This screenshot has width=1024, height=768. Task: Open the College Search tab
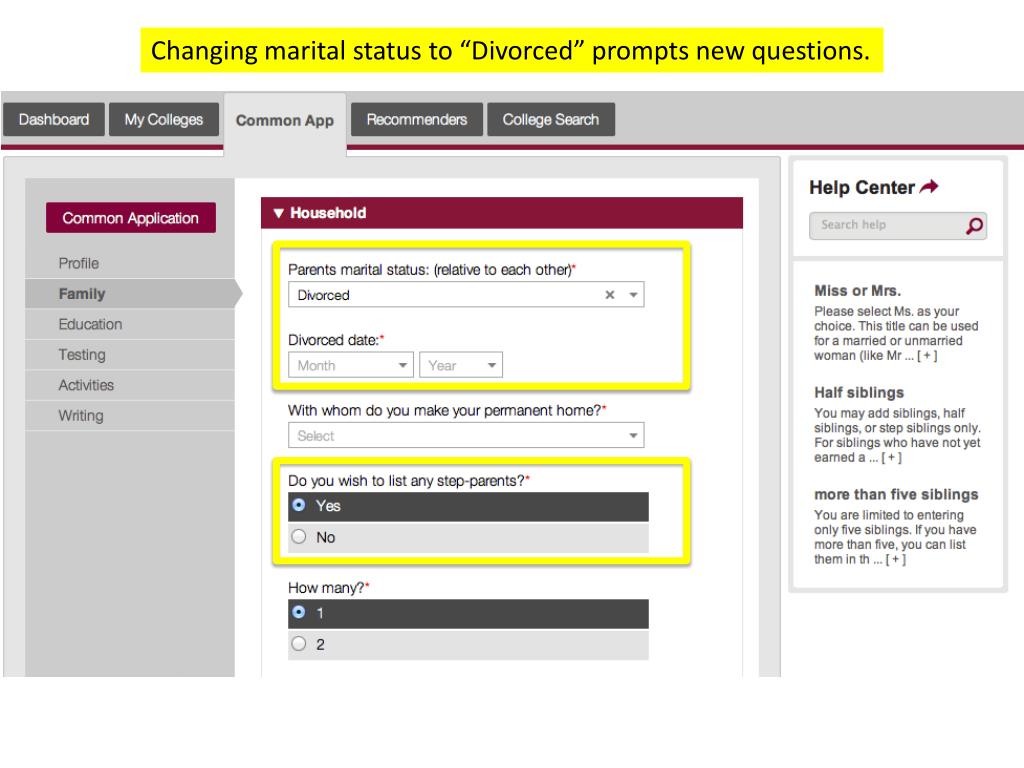[x=551, y=120]
